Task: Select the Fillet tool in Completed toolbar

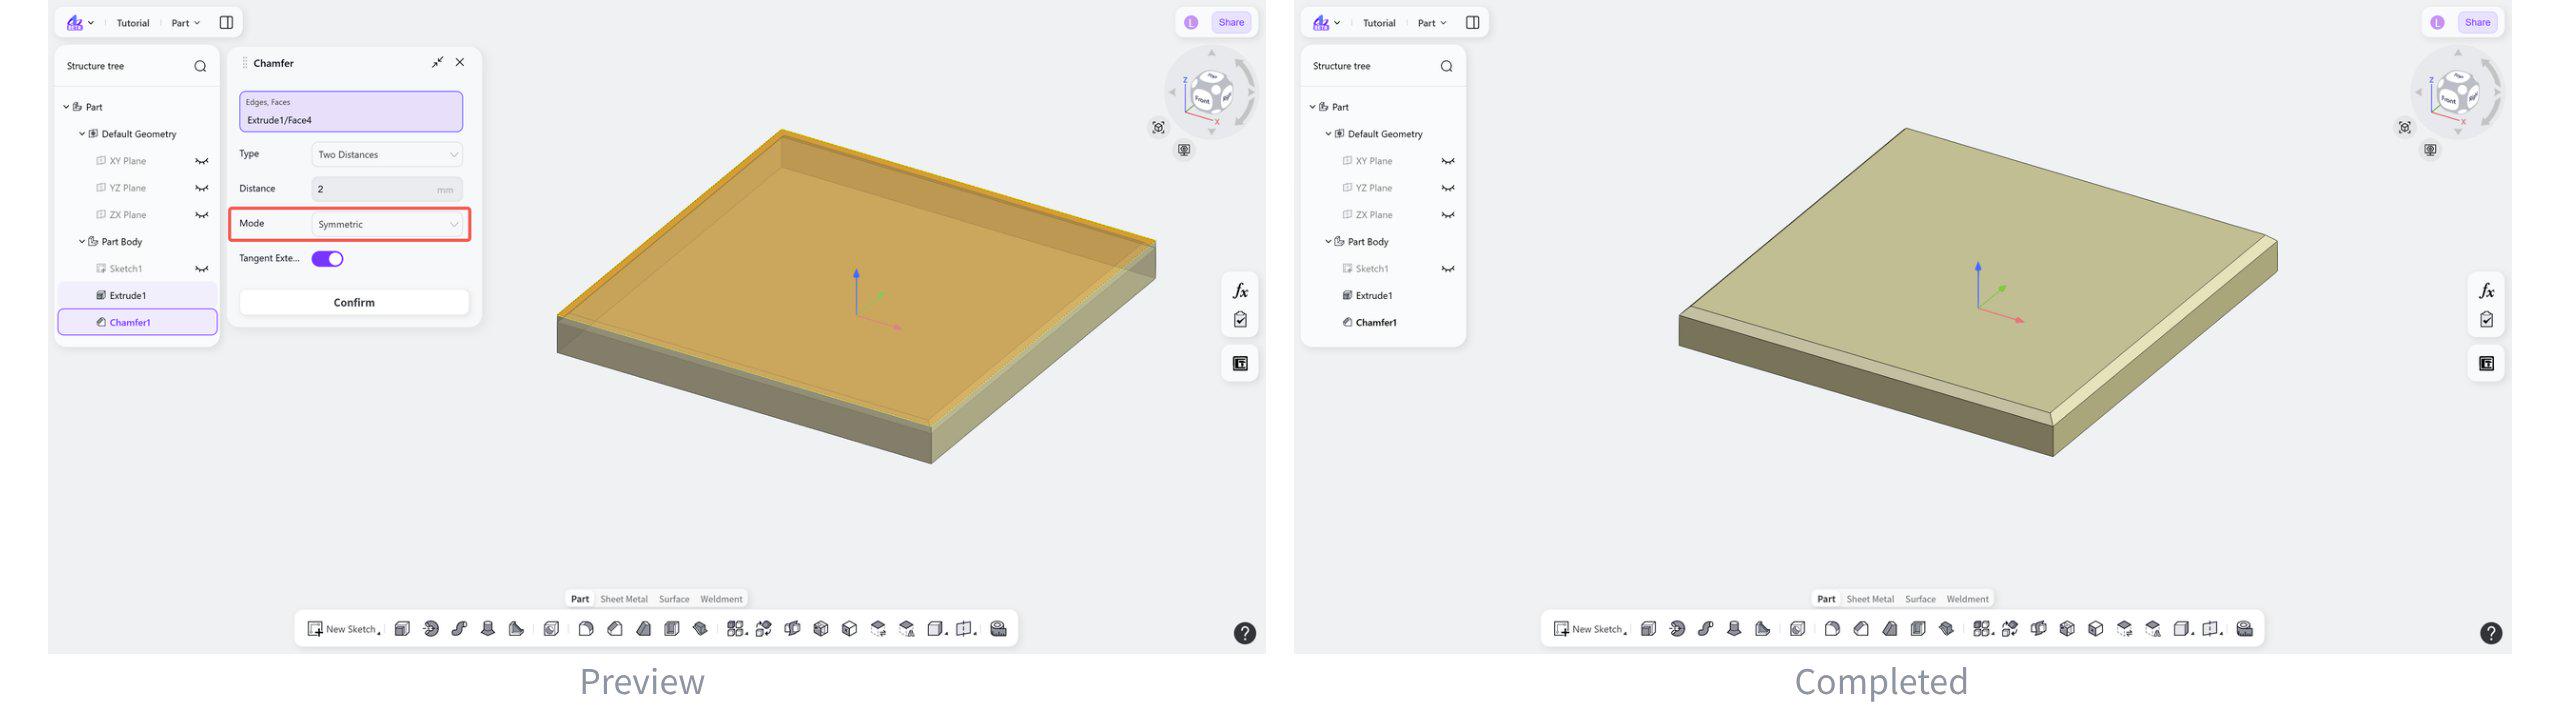Action: [x=1832, y=629]
